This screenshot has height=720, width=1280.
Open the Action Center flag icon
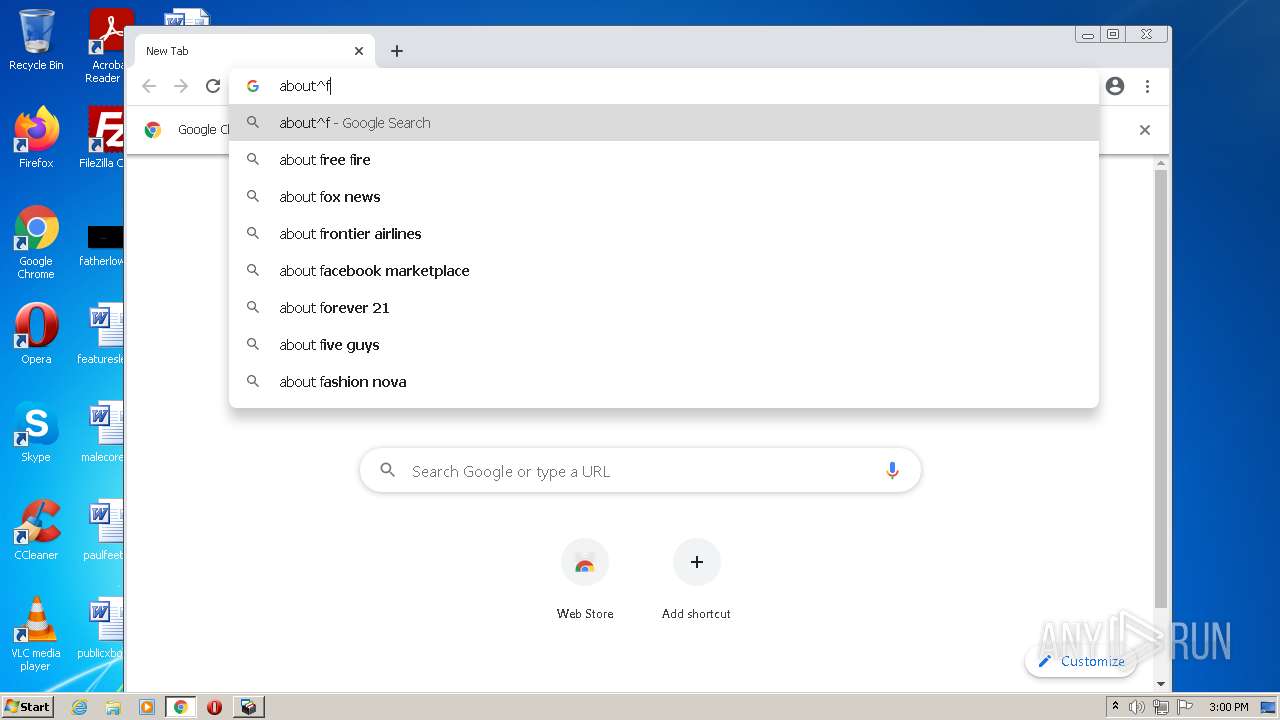[x=1183, y=707]
